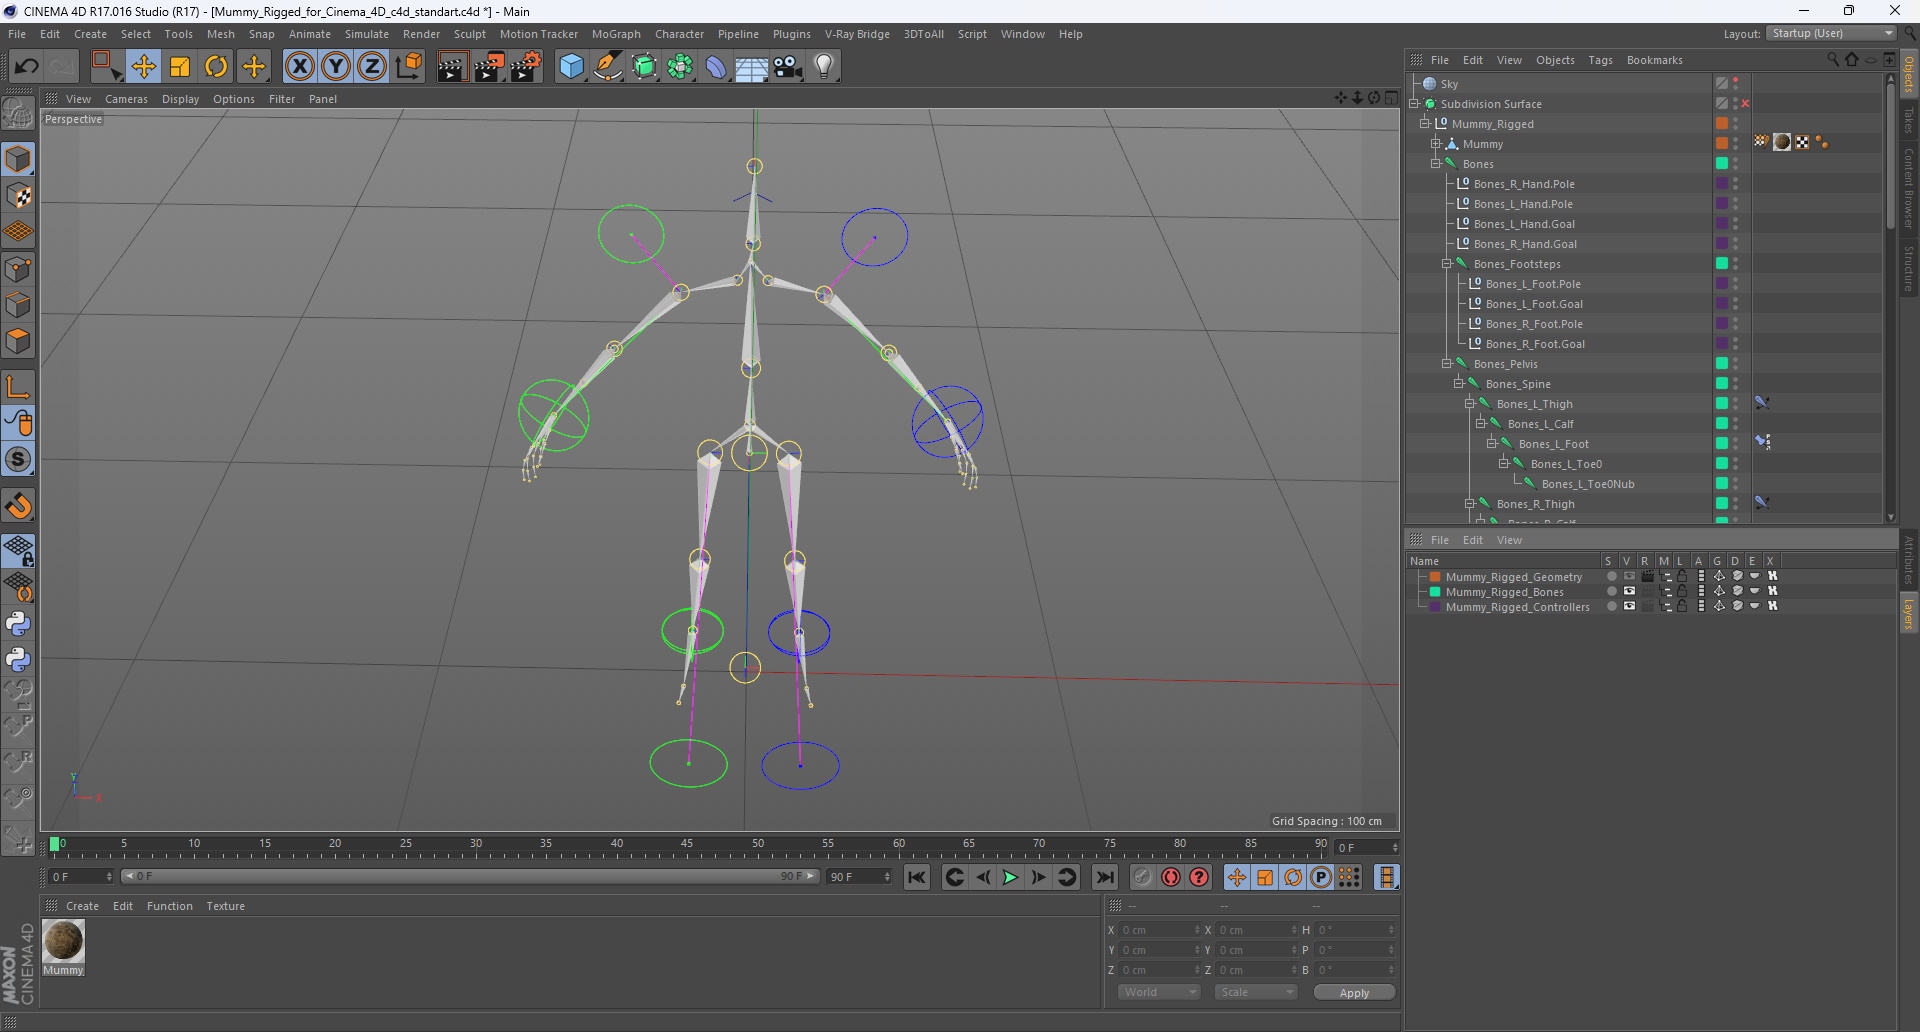
Task: Open the World coordinate system dropdown
Action: coord(1159,992)
